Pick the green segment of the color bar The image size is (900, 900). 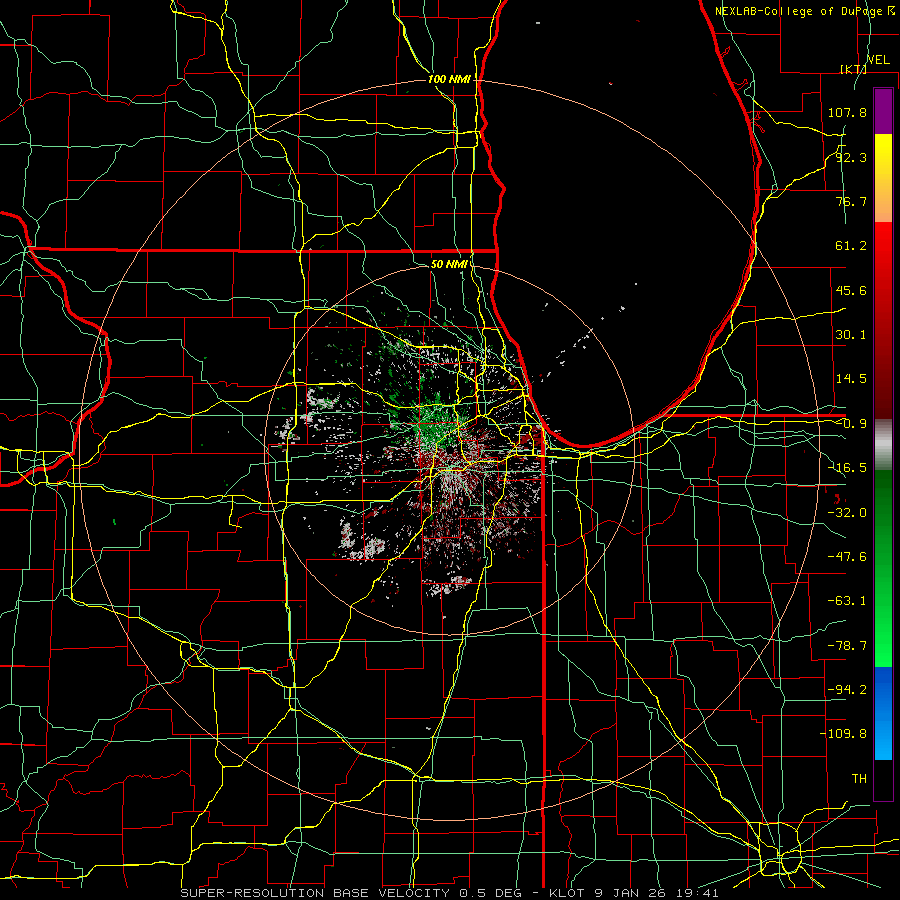tap(883, 568)
